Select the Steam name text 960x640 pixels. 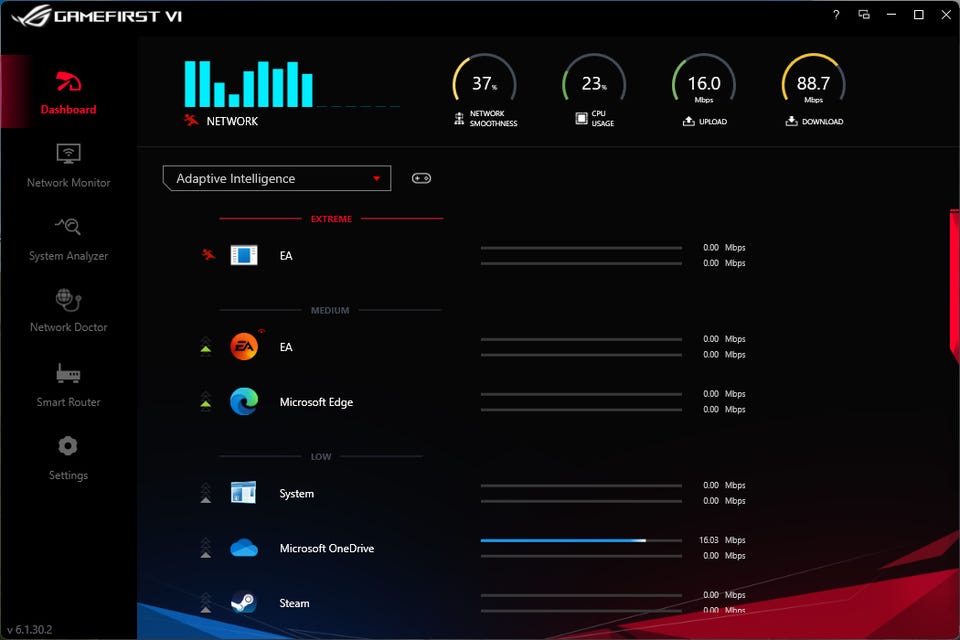click(294, 603)
